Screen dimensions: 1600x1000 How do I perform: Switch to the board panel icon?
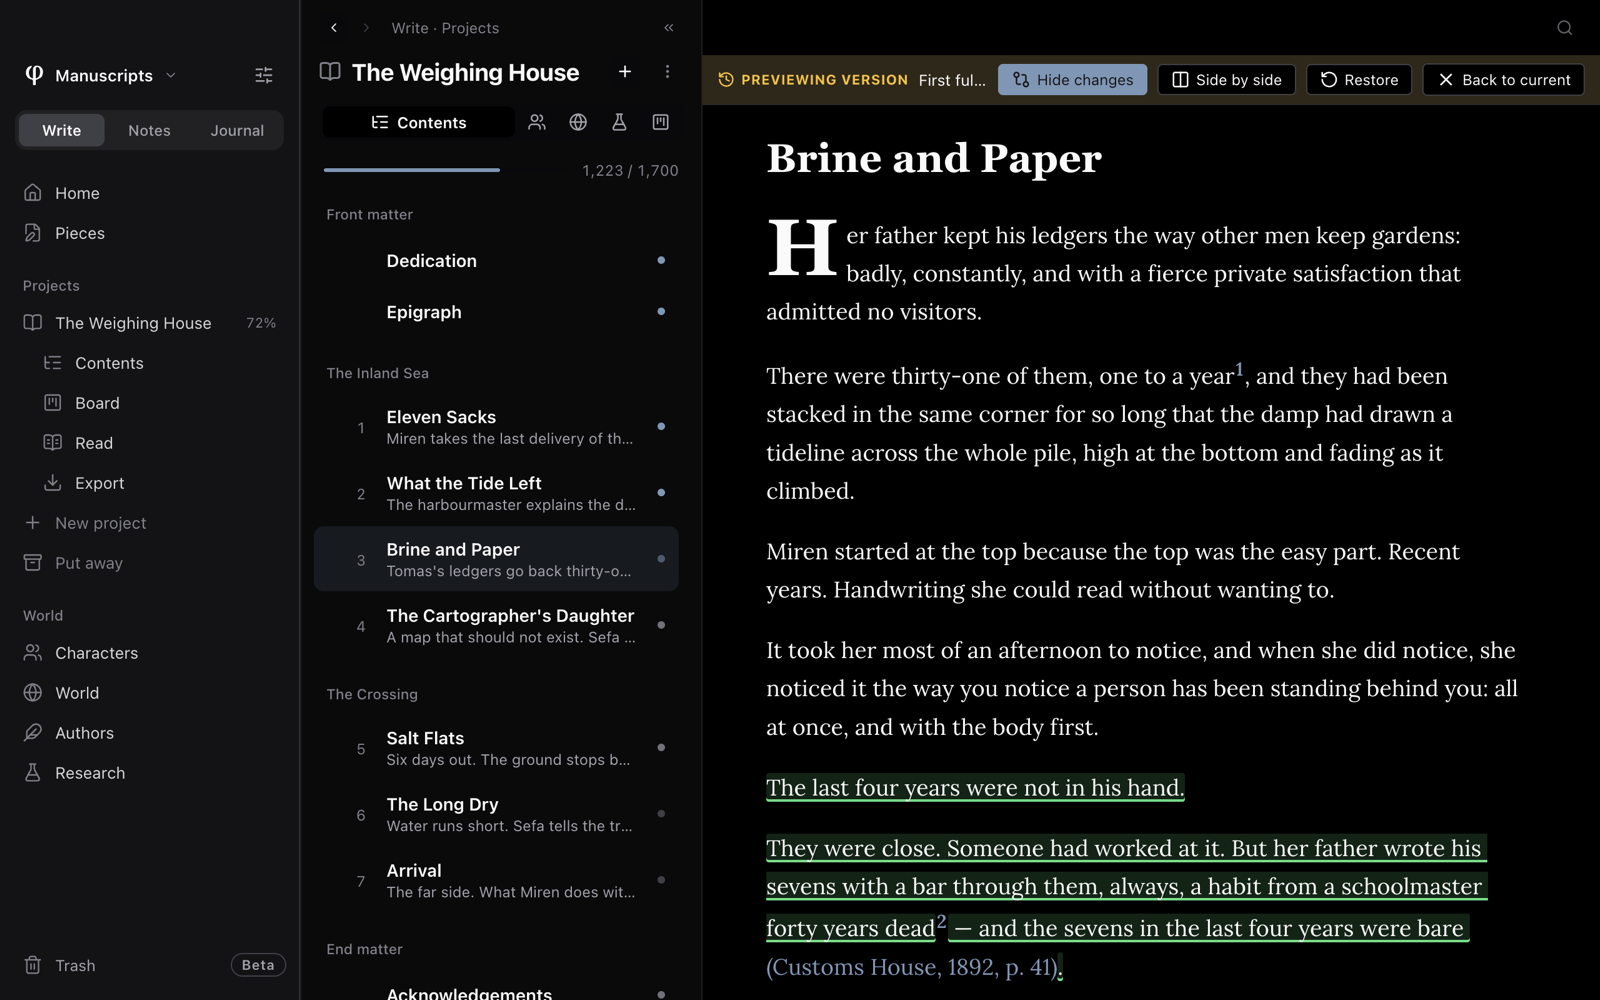[660, 122]
